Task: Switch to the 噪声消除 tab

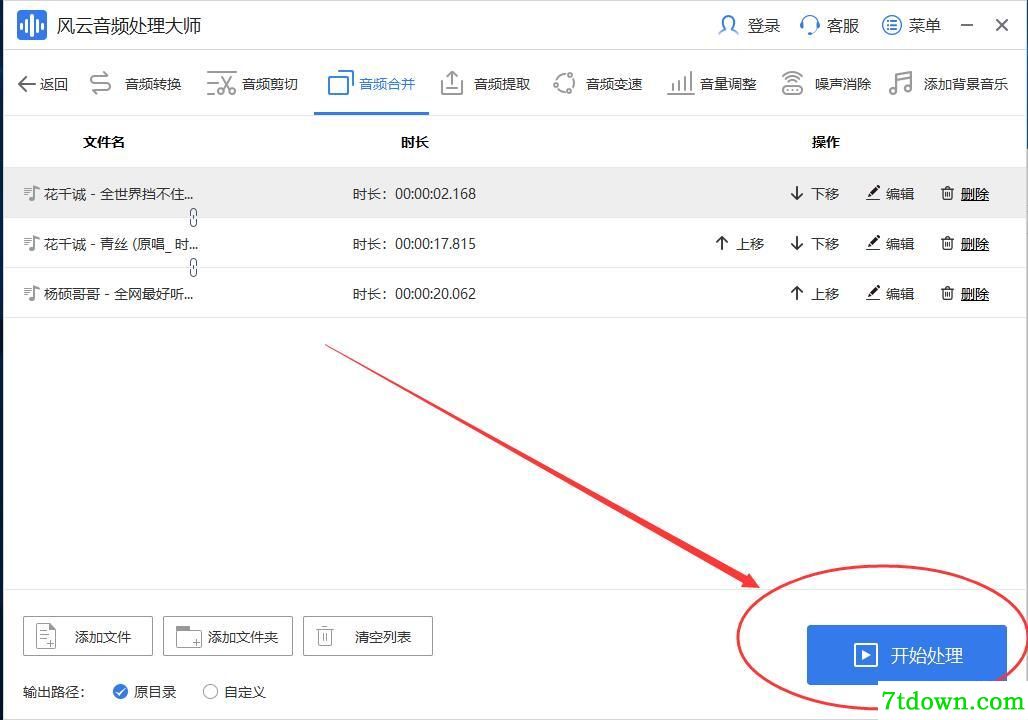Action: click(x=826, y=84)
